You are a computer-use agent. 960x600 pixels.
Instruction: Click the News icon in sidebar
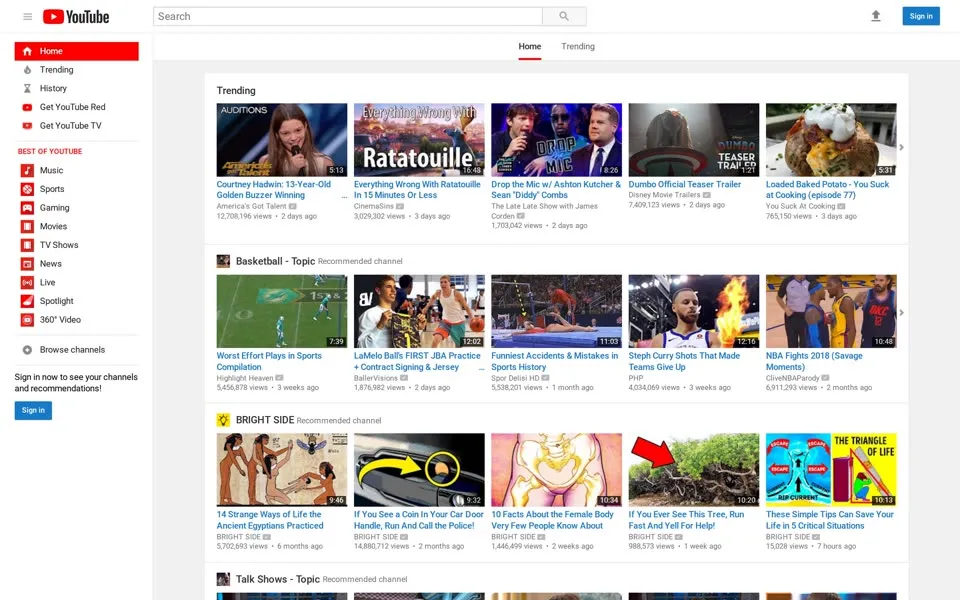pos(27,264)
